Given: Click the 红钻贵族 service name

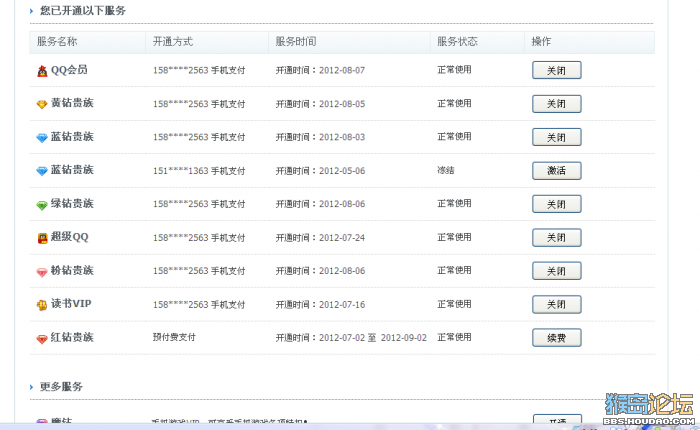Looking at the screenshot, I should click(72, 337).
